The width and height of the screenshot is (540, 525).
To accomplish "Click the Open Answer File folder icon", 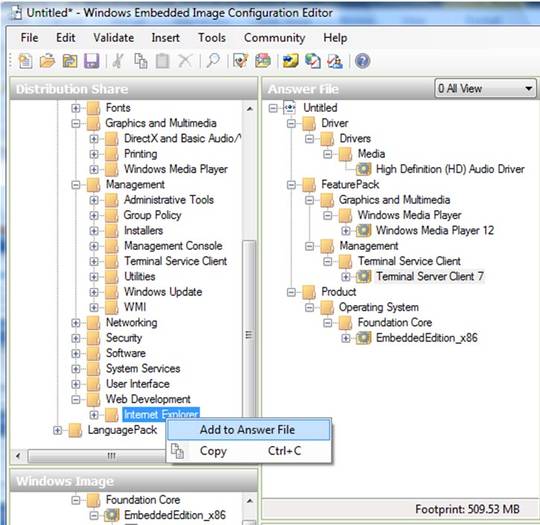I will tap(47, 61).
